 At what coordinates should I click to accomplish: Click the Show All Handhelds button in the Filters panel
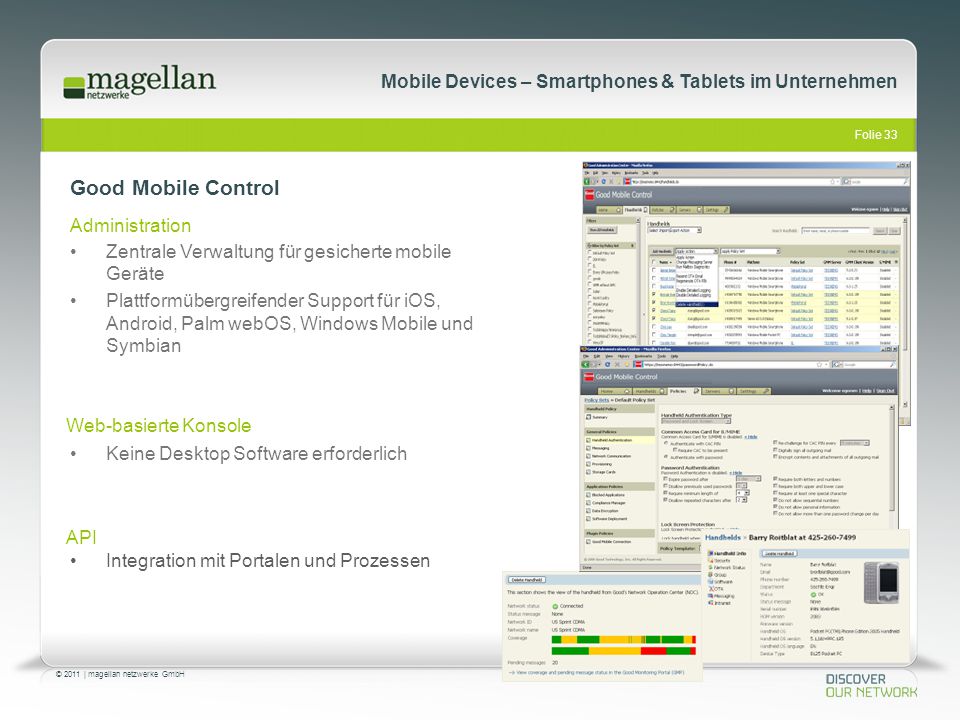point(602,230)
